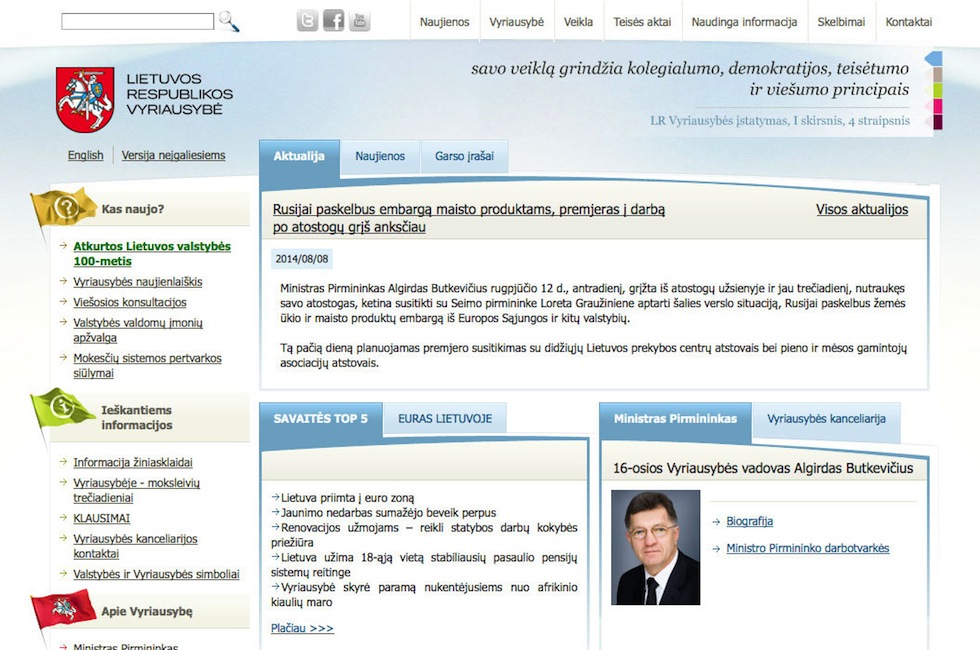Click the Kas naujo? section heading
Viewport: 980px width, 650px height.
click(x=132, y=209)
